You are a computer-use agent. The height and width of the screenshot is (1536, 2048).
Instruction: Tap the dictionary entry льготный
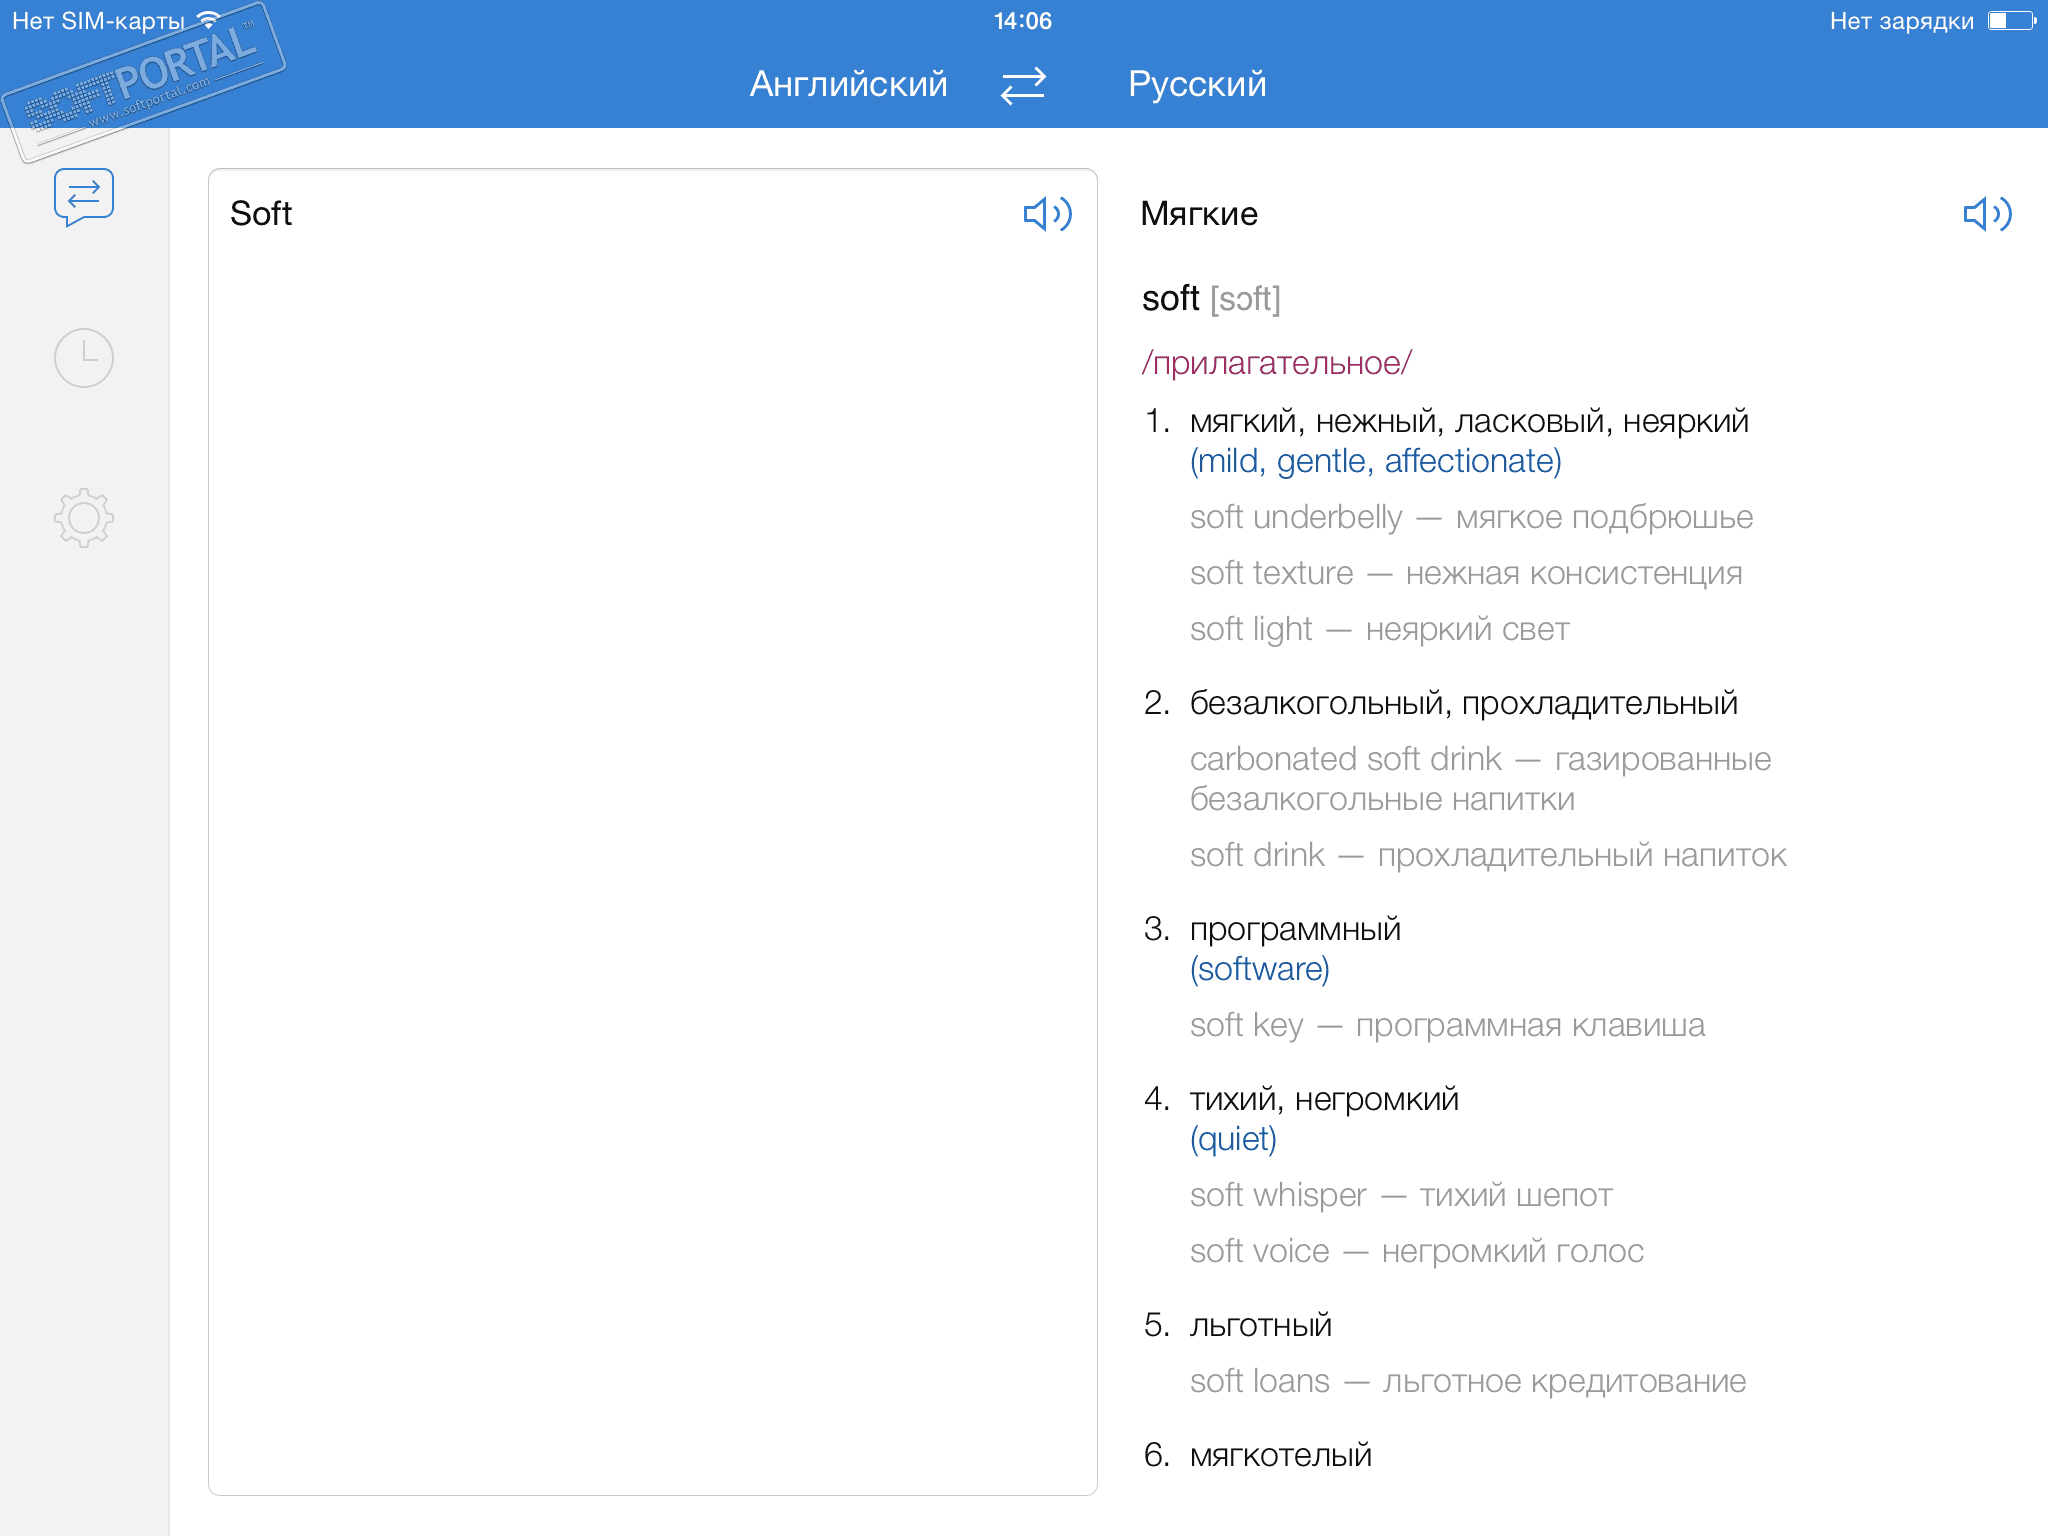(x=1260, y=1325)
